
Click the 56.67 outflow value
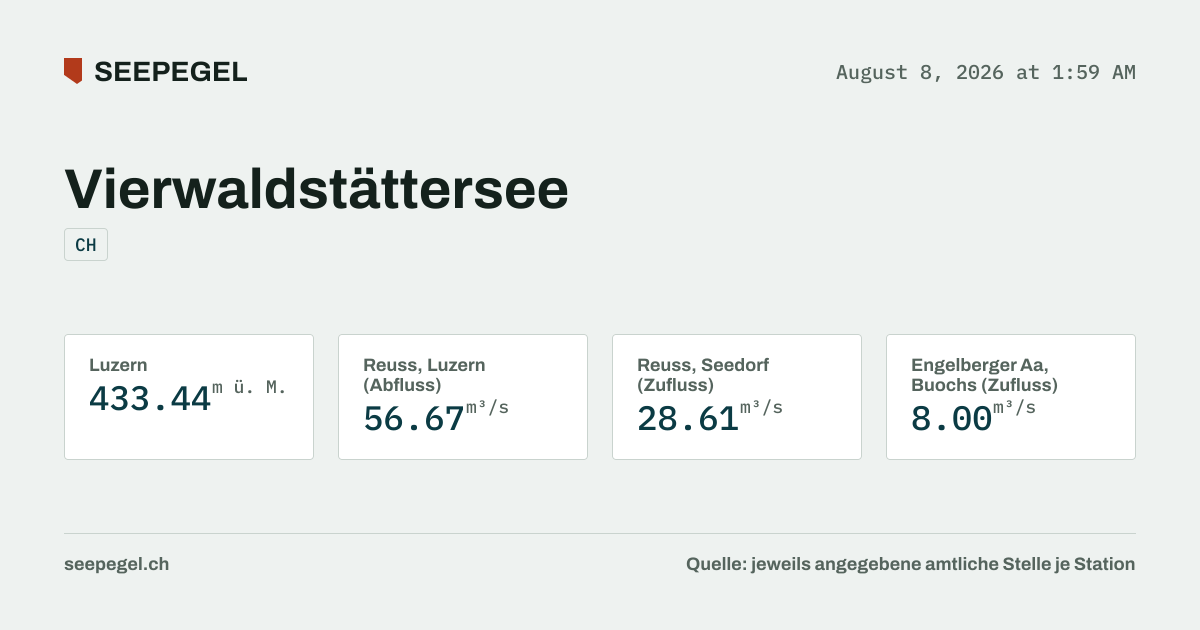[414, 418]
